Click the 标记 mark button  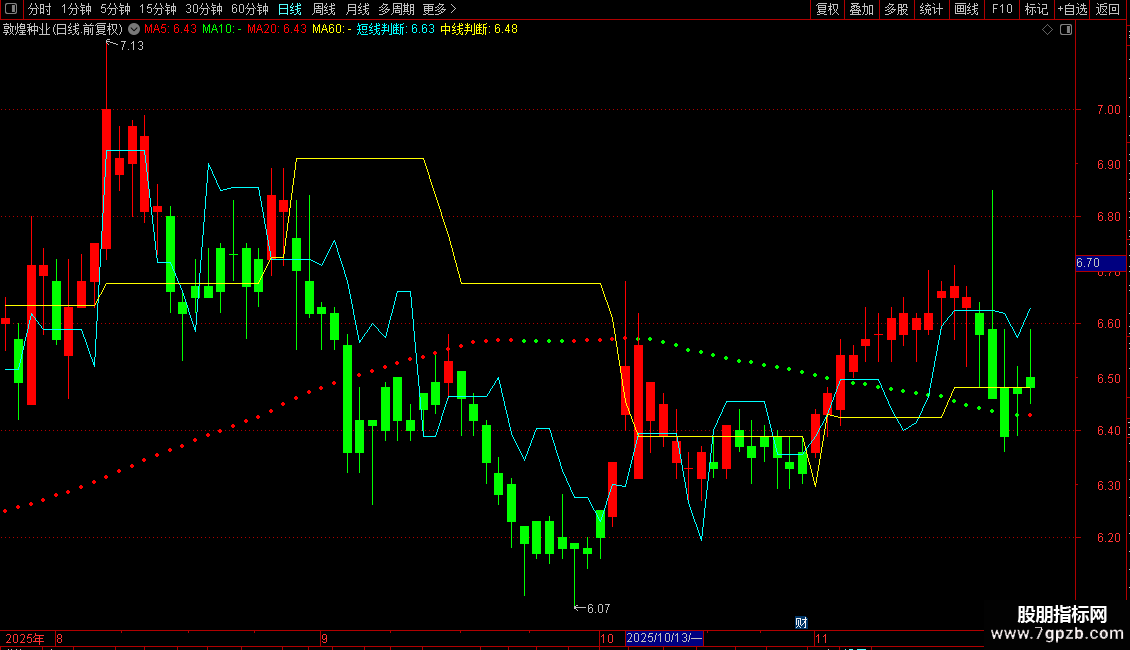pyautogui.click(x=1036, y=9)
